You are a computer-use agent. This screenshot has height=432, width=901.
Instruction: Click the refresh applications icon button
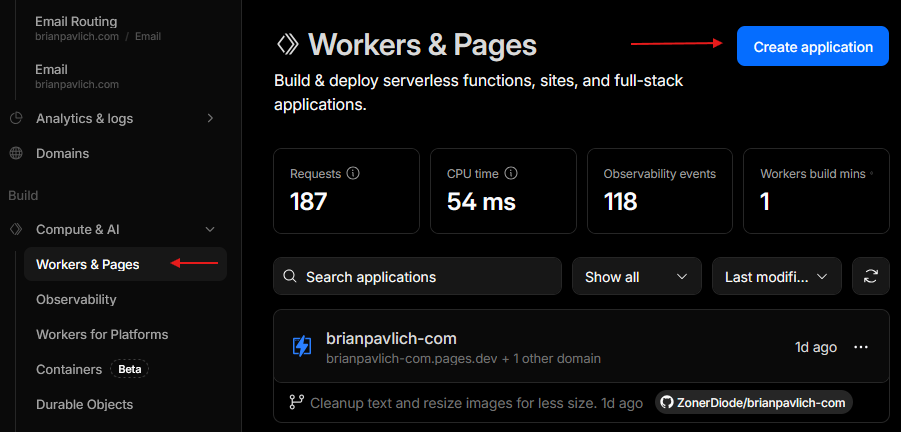click(x=870, y=276)
